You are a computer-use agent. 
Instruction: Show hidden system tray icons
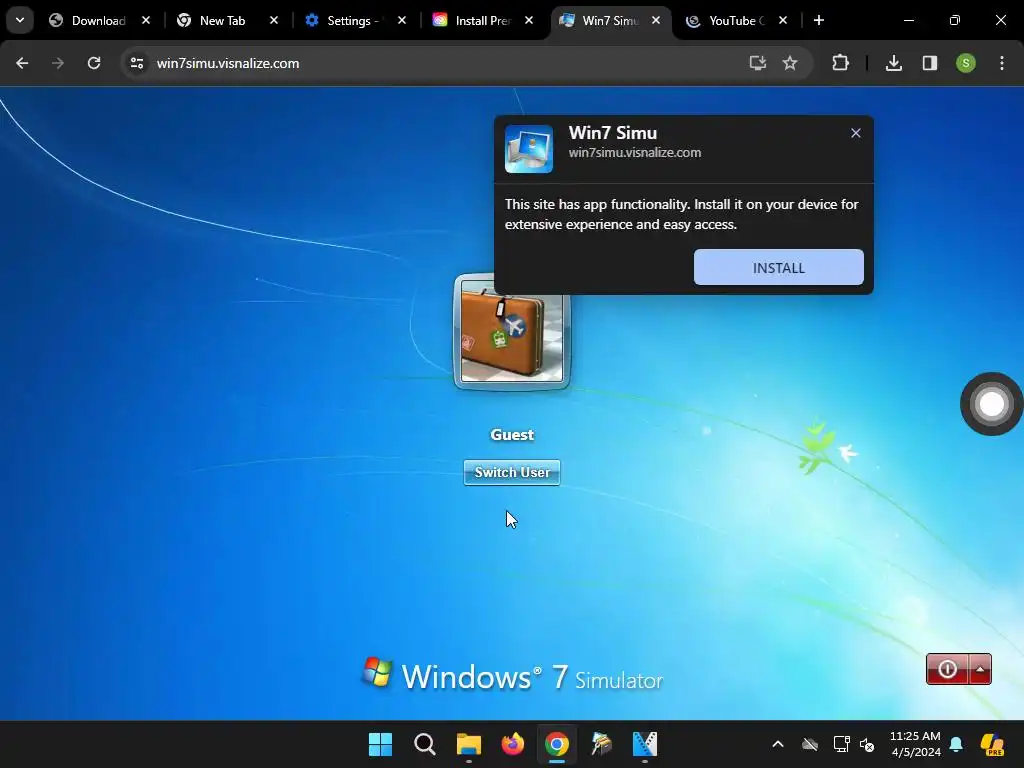[778, 744]
